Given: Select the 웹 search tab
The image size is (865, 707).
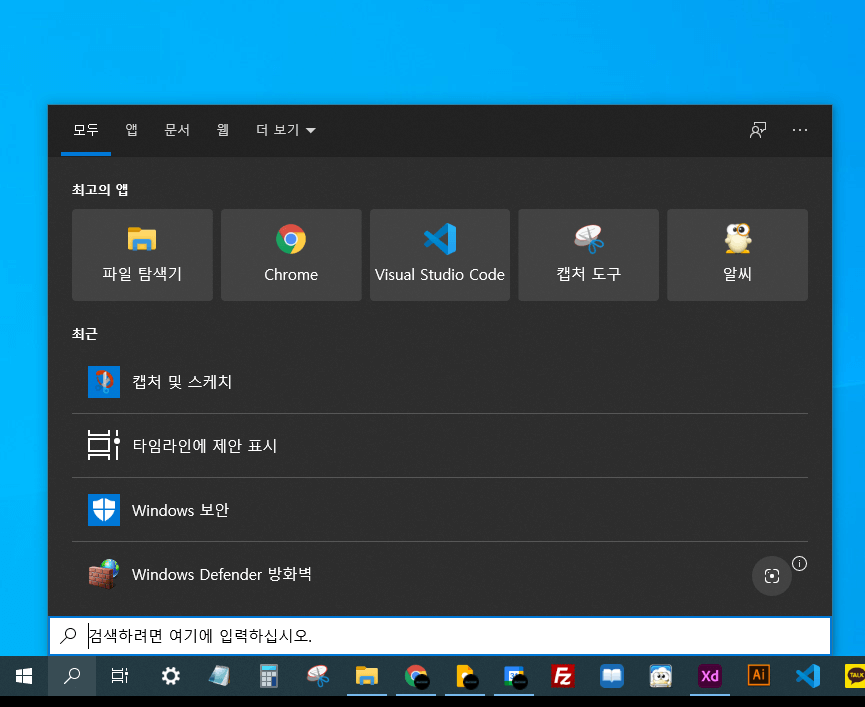Looking at the screenshot, I should [223, 130].
